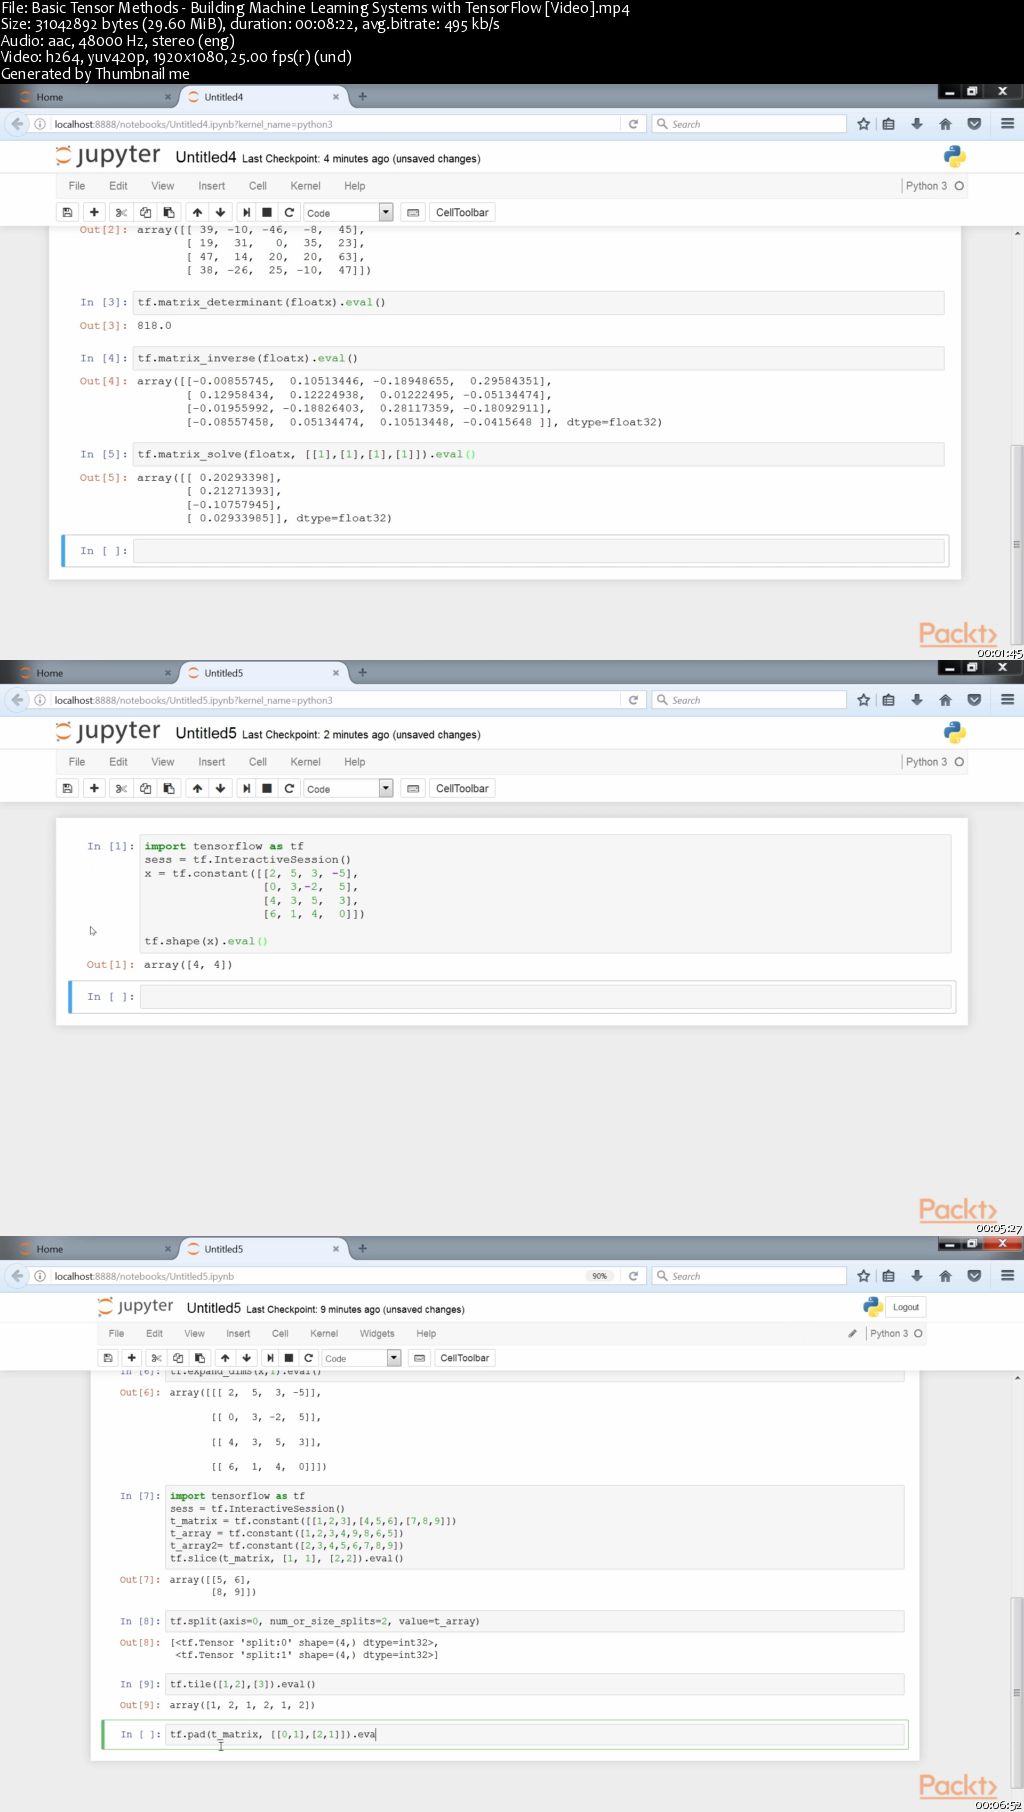The width and height of the screenshot is (1024, 1812).
Task: Copy the selected cell in the Untitled4 notebook toolbar
Action: point(145,212)
